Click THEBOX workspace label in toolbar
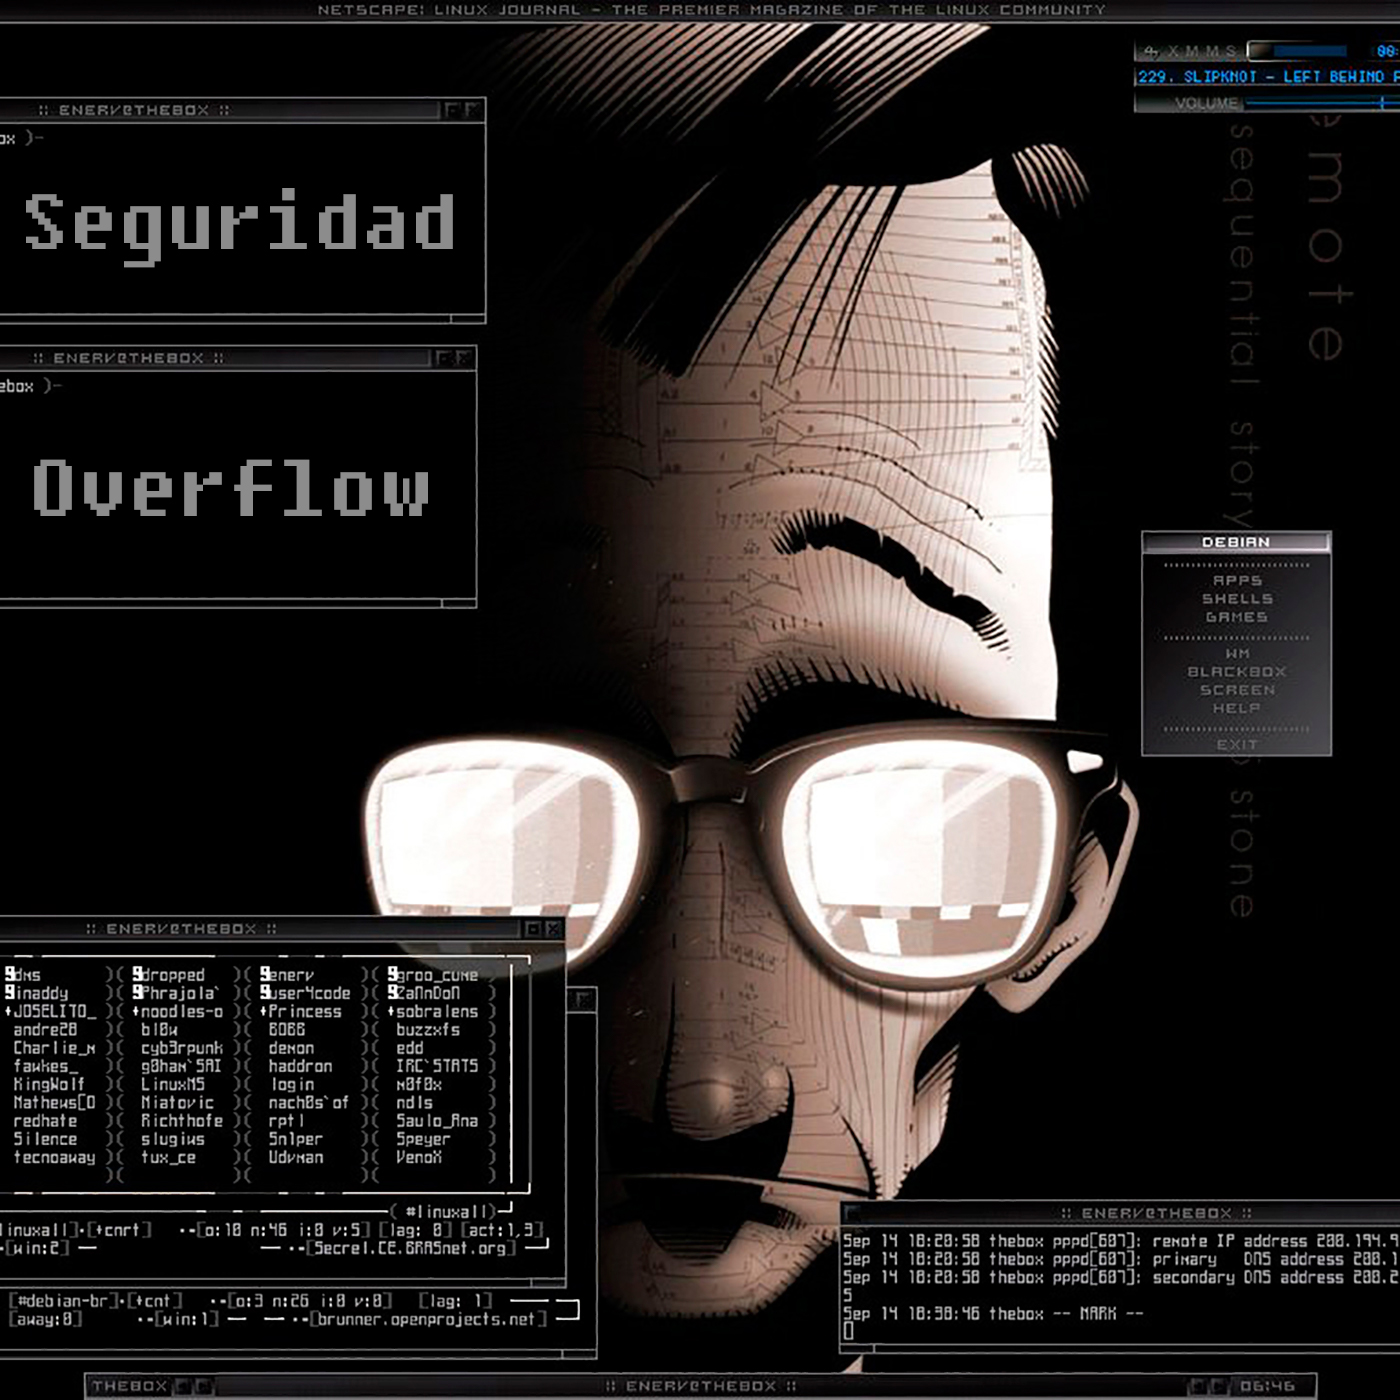The height and width of the screenshot is (1400, 1400). click(x=129, y=1386)
